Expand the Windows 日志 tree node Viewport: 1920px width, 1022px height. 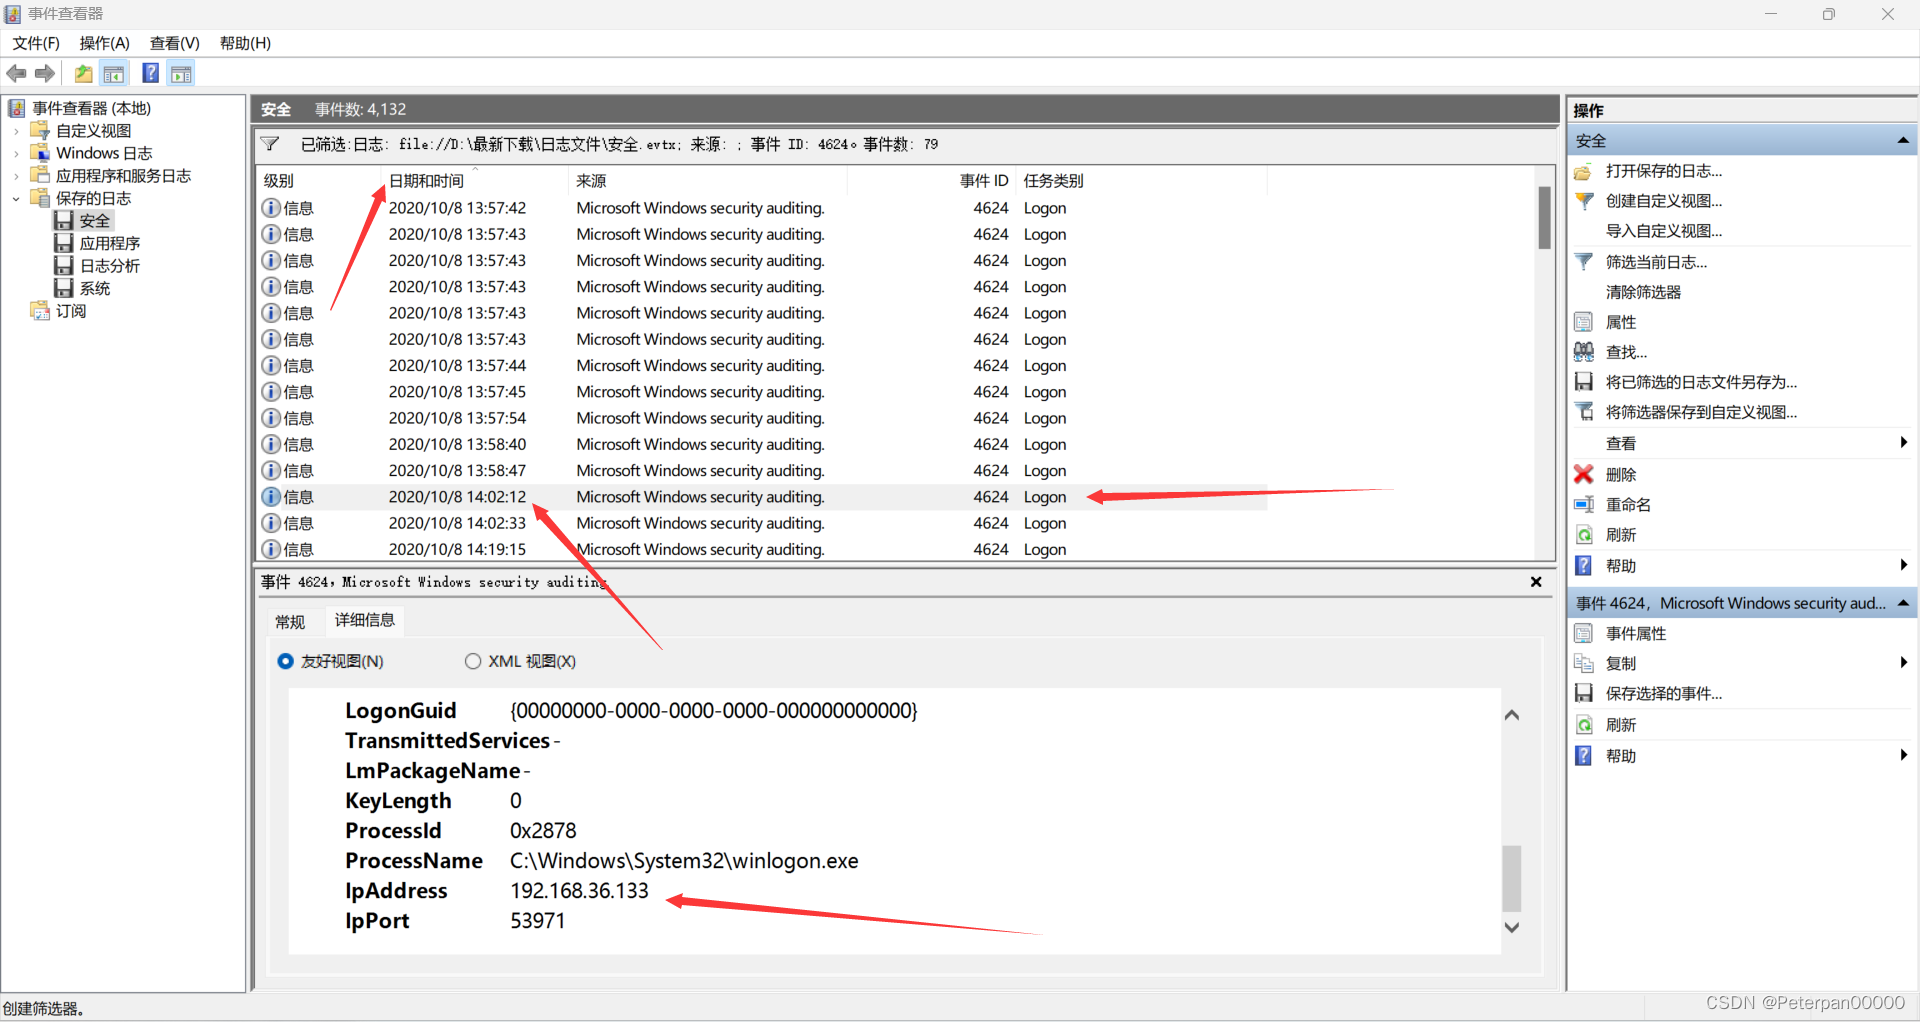point(16,153)
